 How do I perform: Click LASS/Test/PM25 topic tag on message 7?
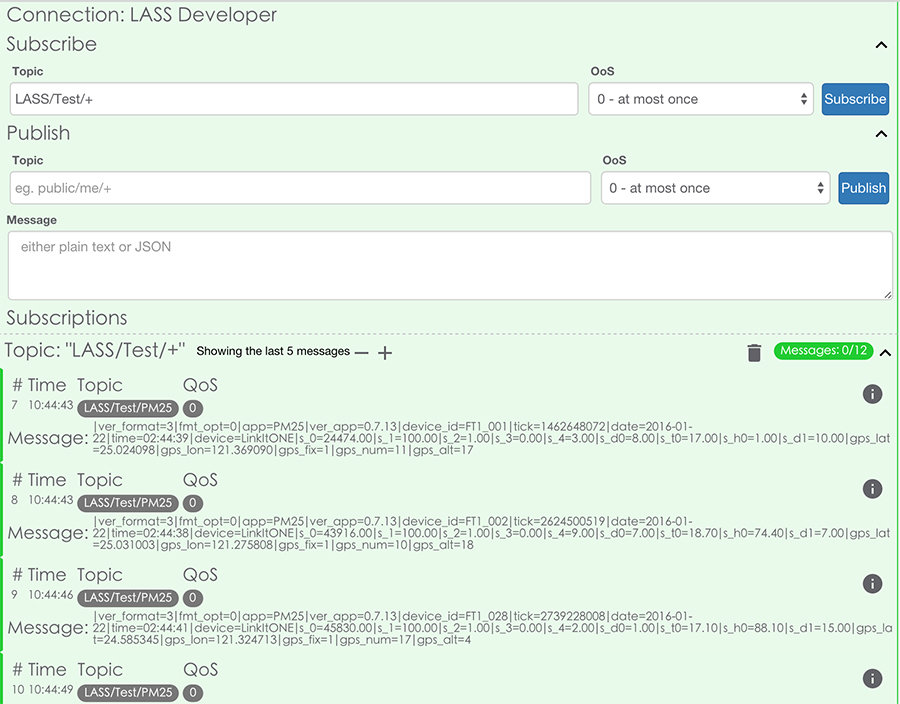pyautogui.click(x=127, y=408)
